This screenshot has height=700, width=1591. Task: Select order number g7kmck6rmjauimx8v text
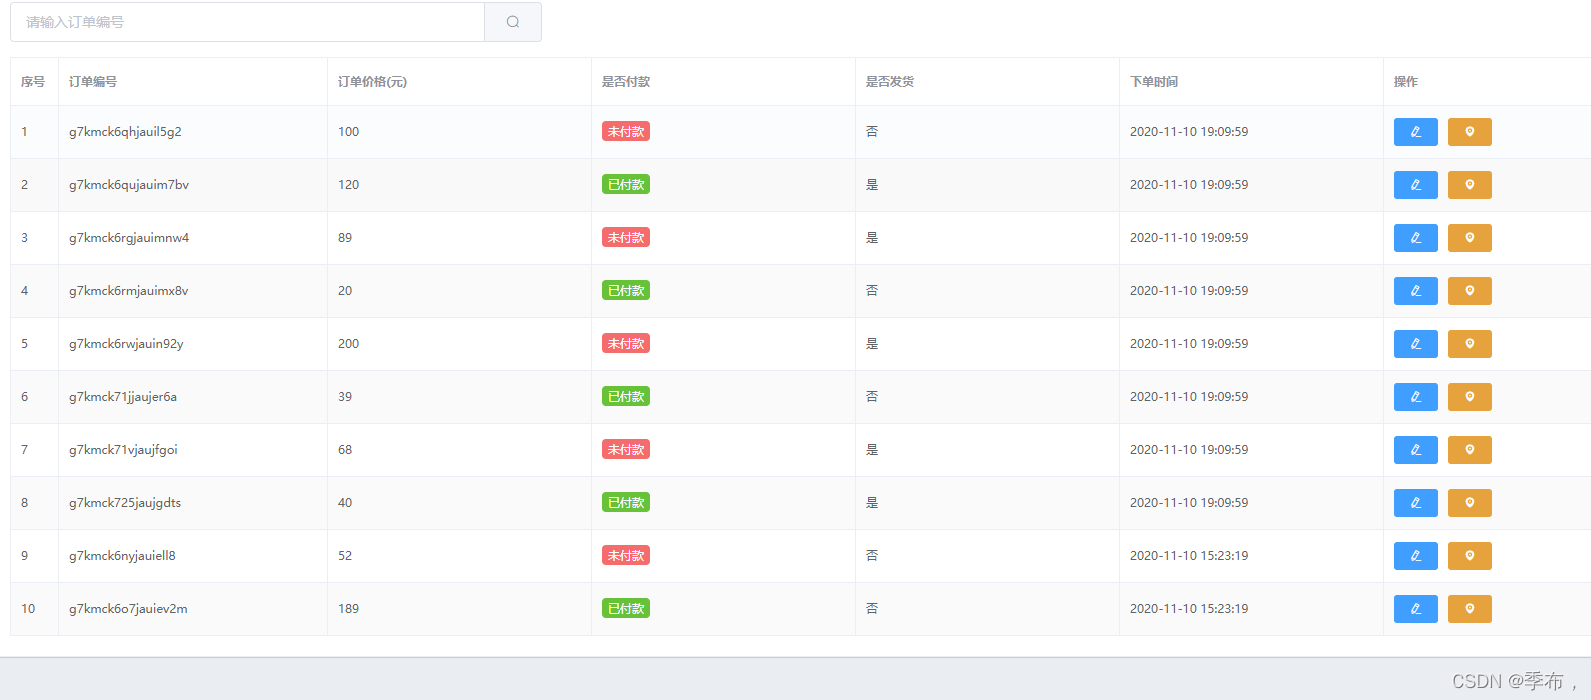[129, 291]
